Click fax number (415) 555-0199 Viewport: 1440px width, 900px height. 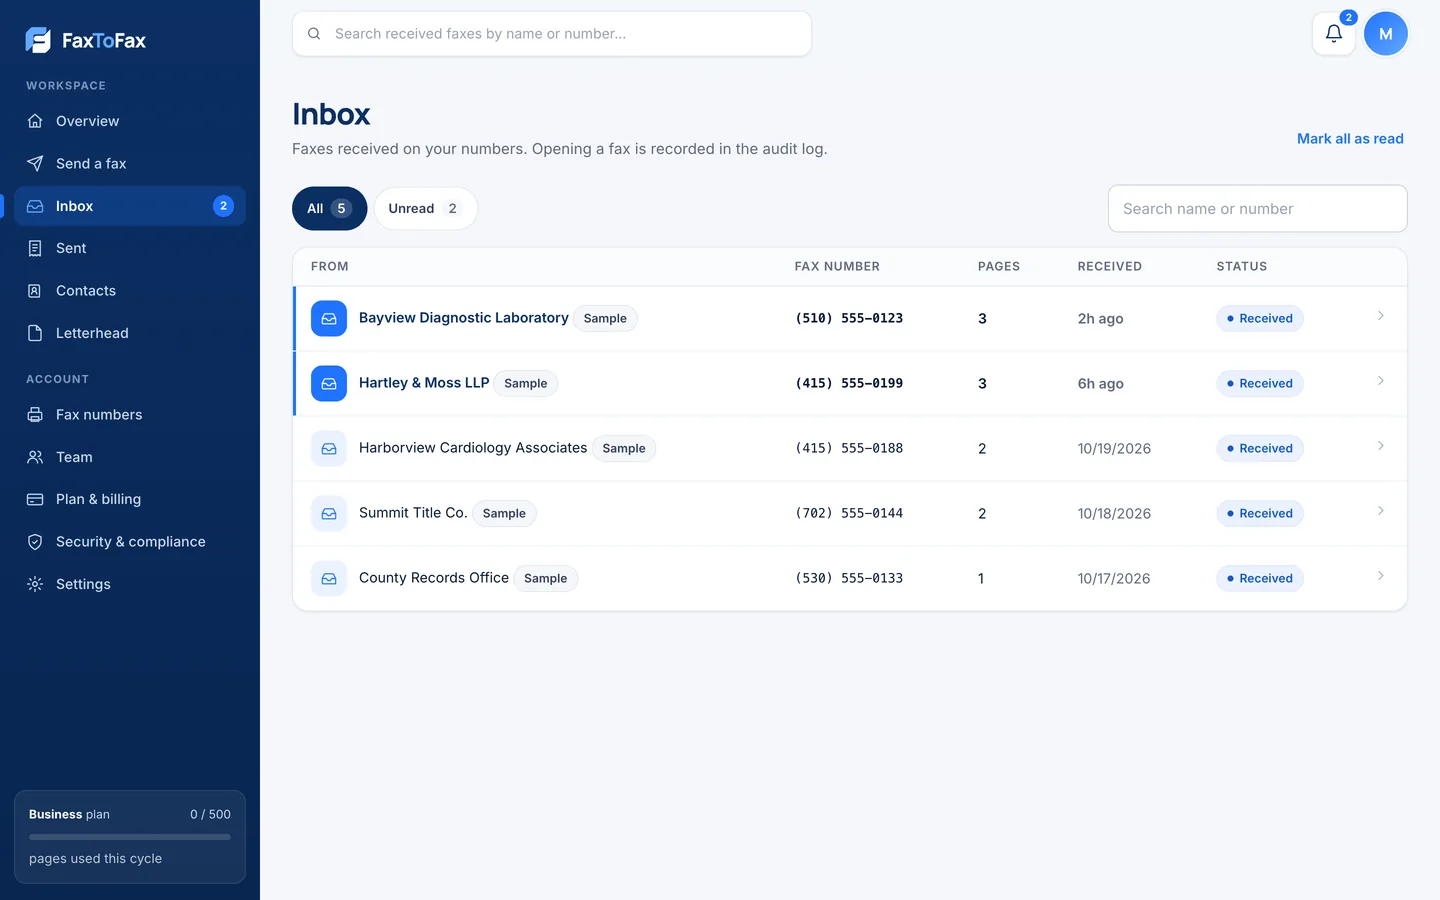(849, 384)
